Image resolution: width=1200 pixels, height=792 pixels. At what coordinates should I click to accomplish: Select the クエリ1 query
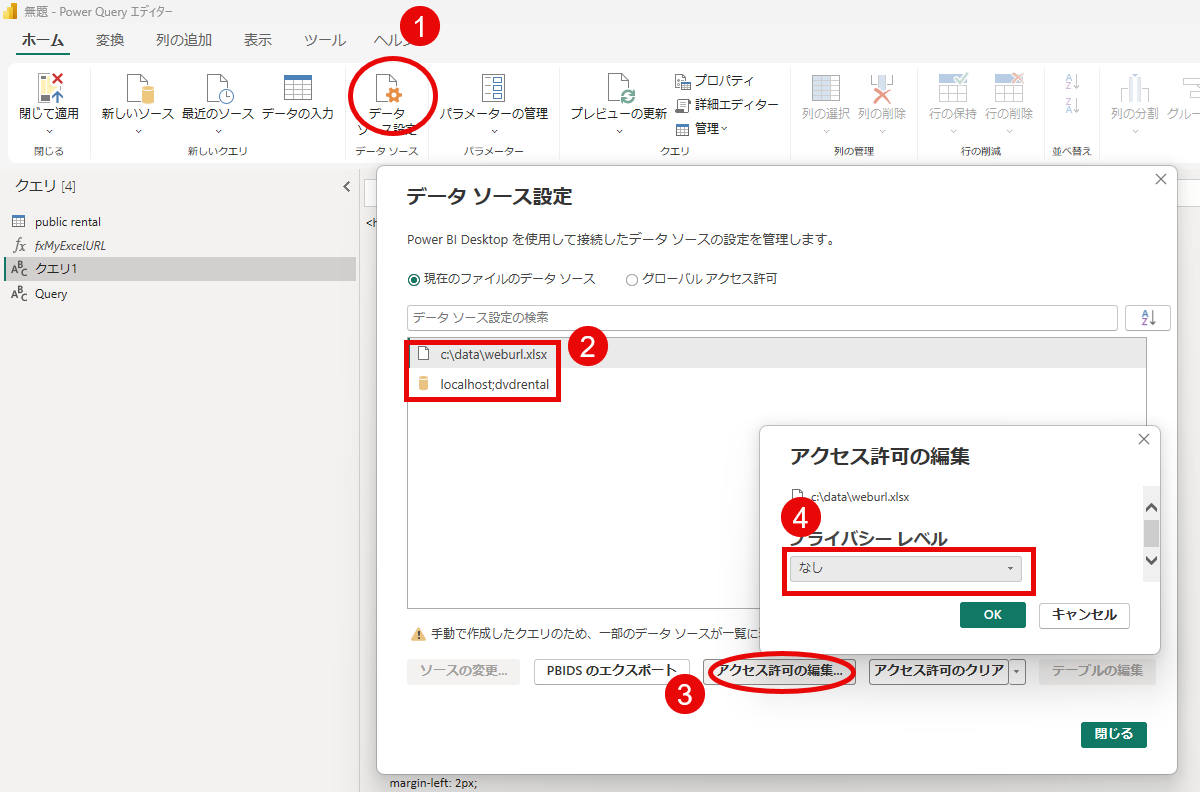pyautogui.click(x=179, y=269)
